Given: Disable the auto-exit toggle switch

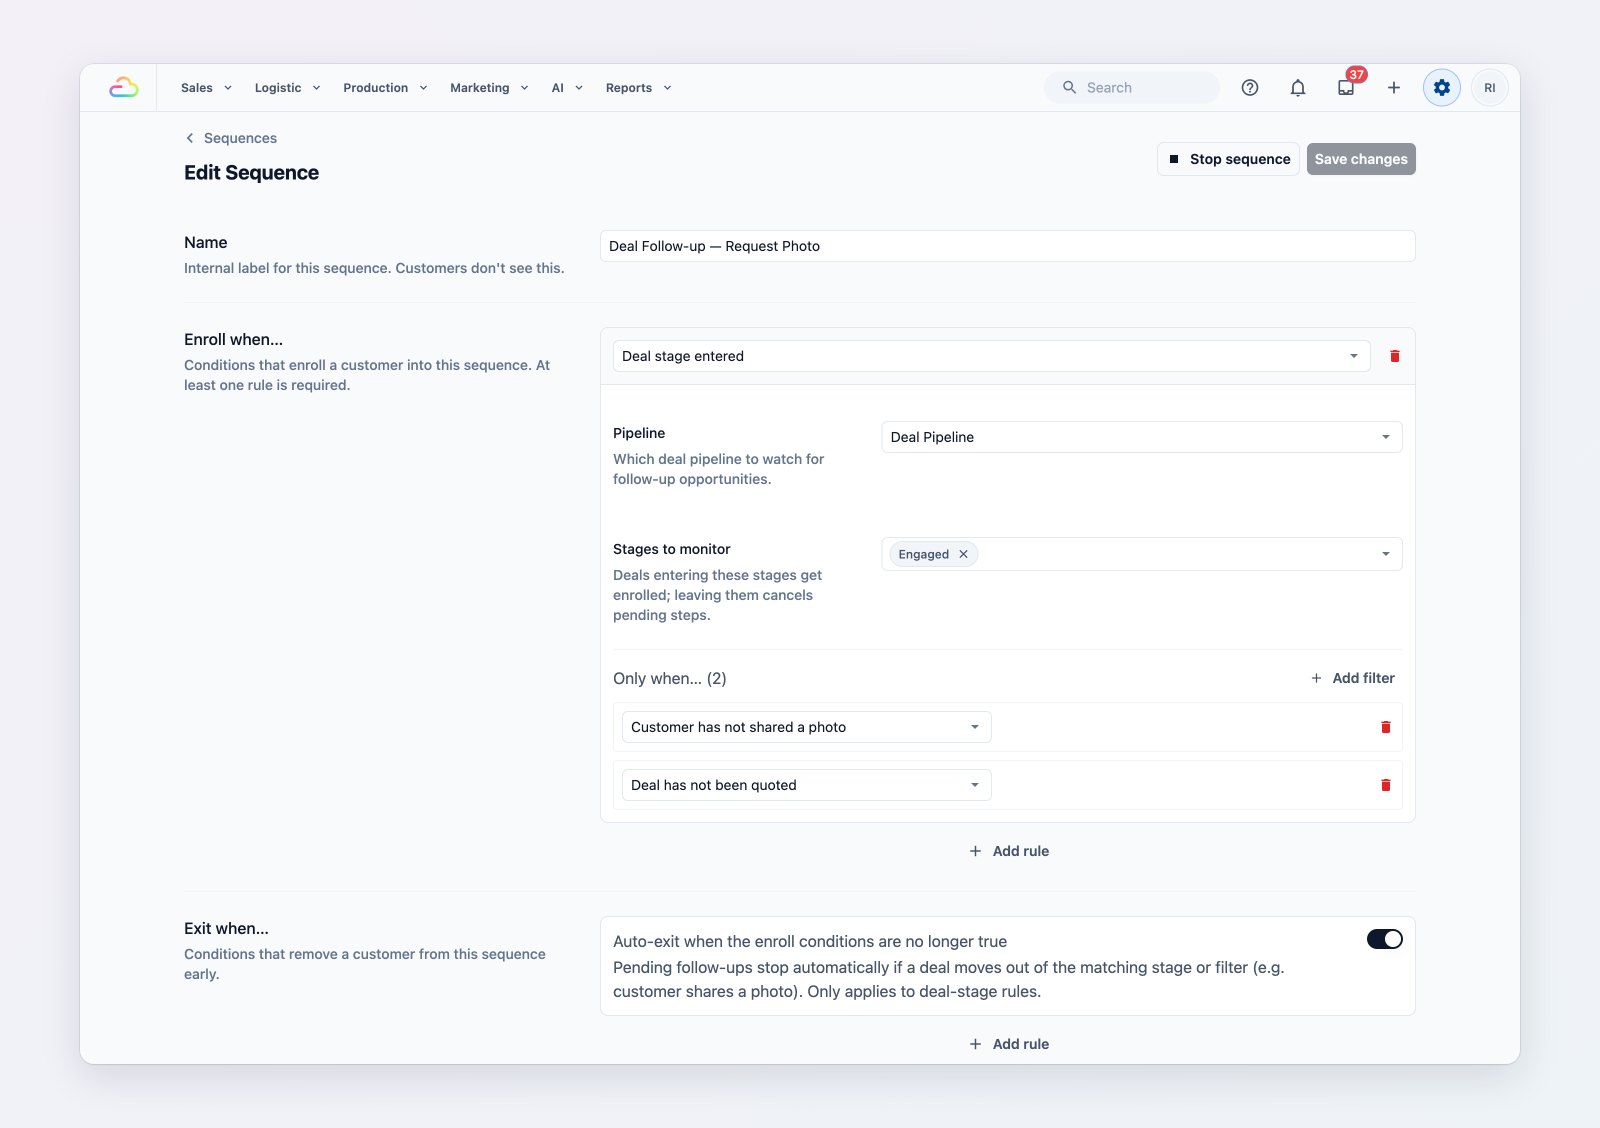Looking at the screenshot, I should tap(1385, 939).
